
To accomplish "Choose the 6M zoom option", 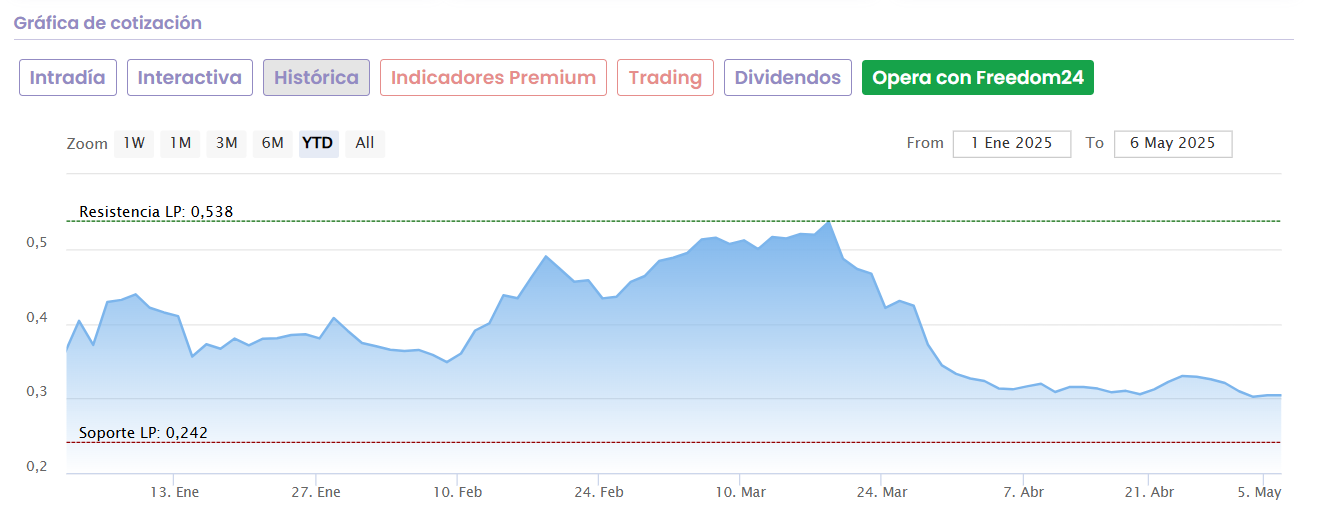I will pos(272,143).
